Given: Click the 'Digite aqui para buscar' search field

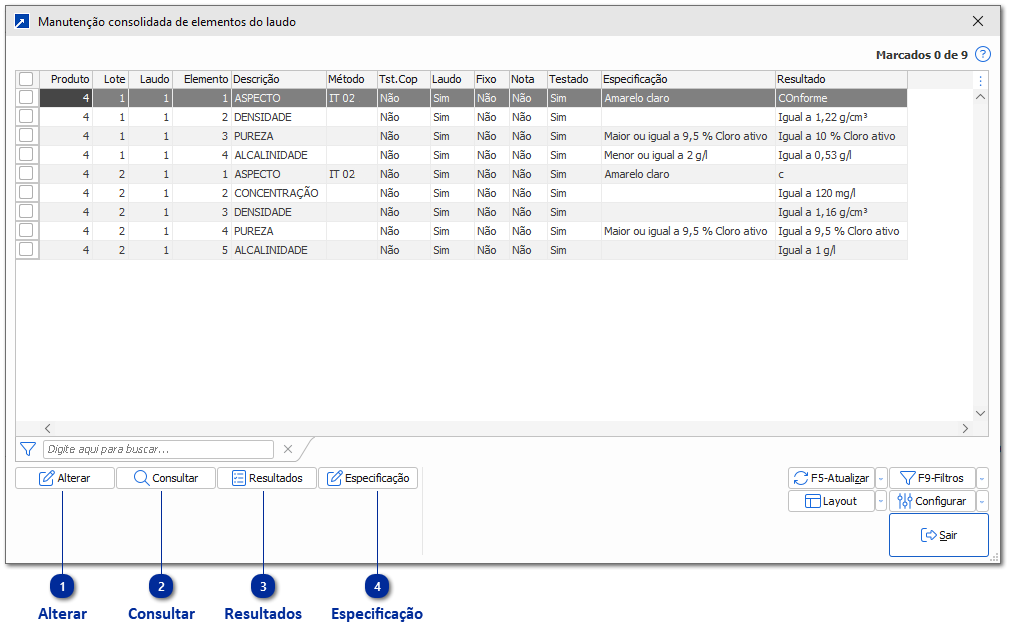Looking at the screenshot, I should [158, 449].
